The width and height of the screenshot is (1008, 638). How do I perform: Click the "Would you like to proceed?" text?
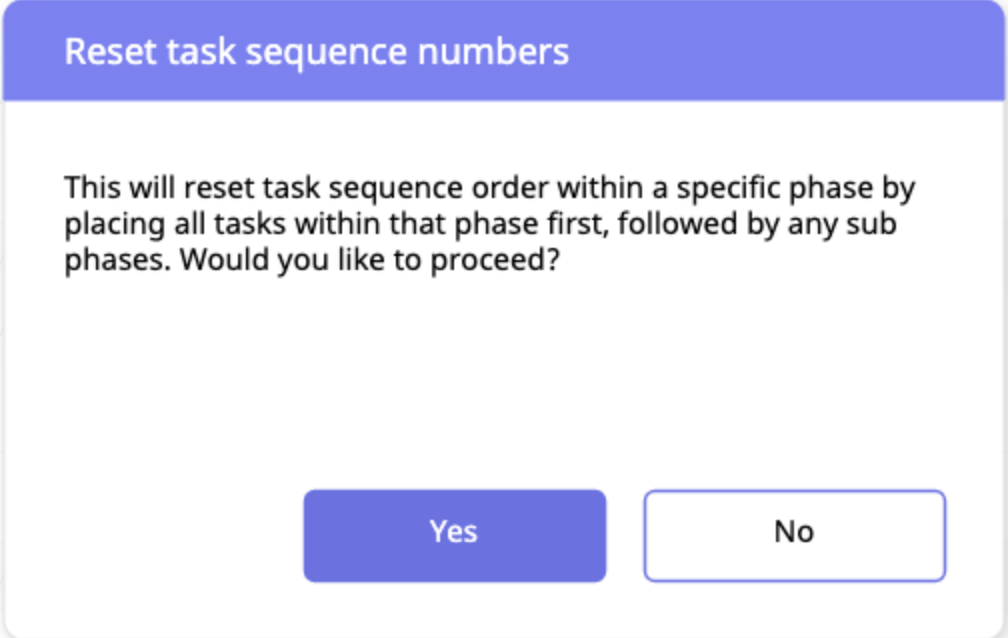(370, 261)
